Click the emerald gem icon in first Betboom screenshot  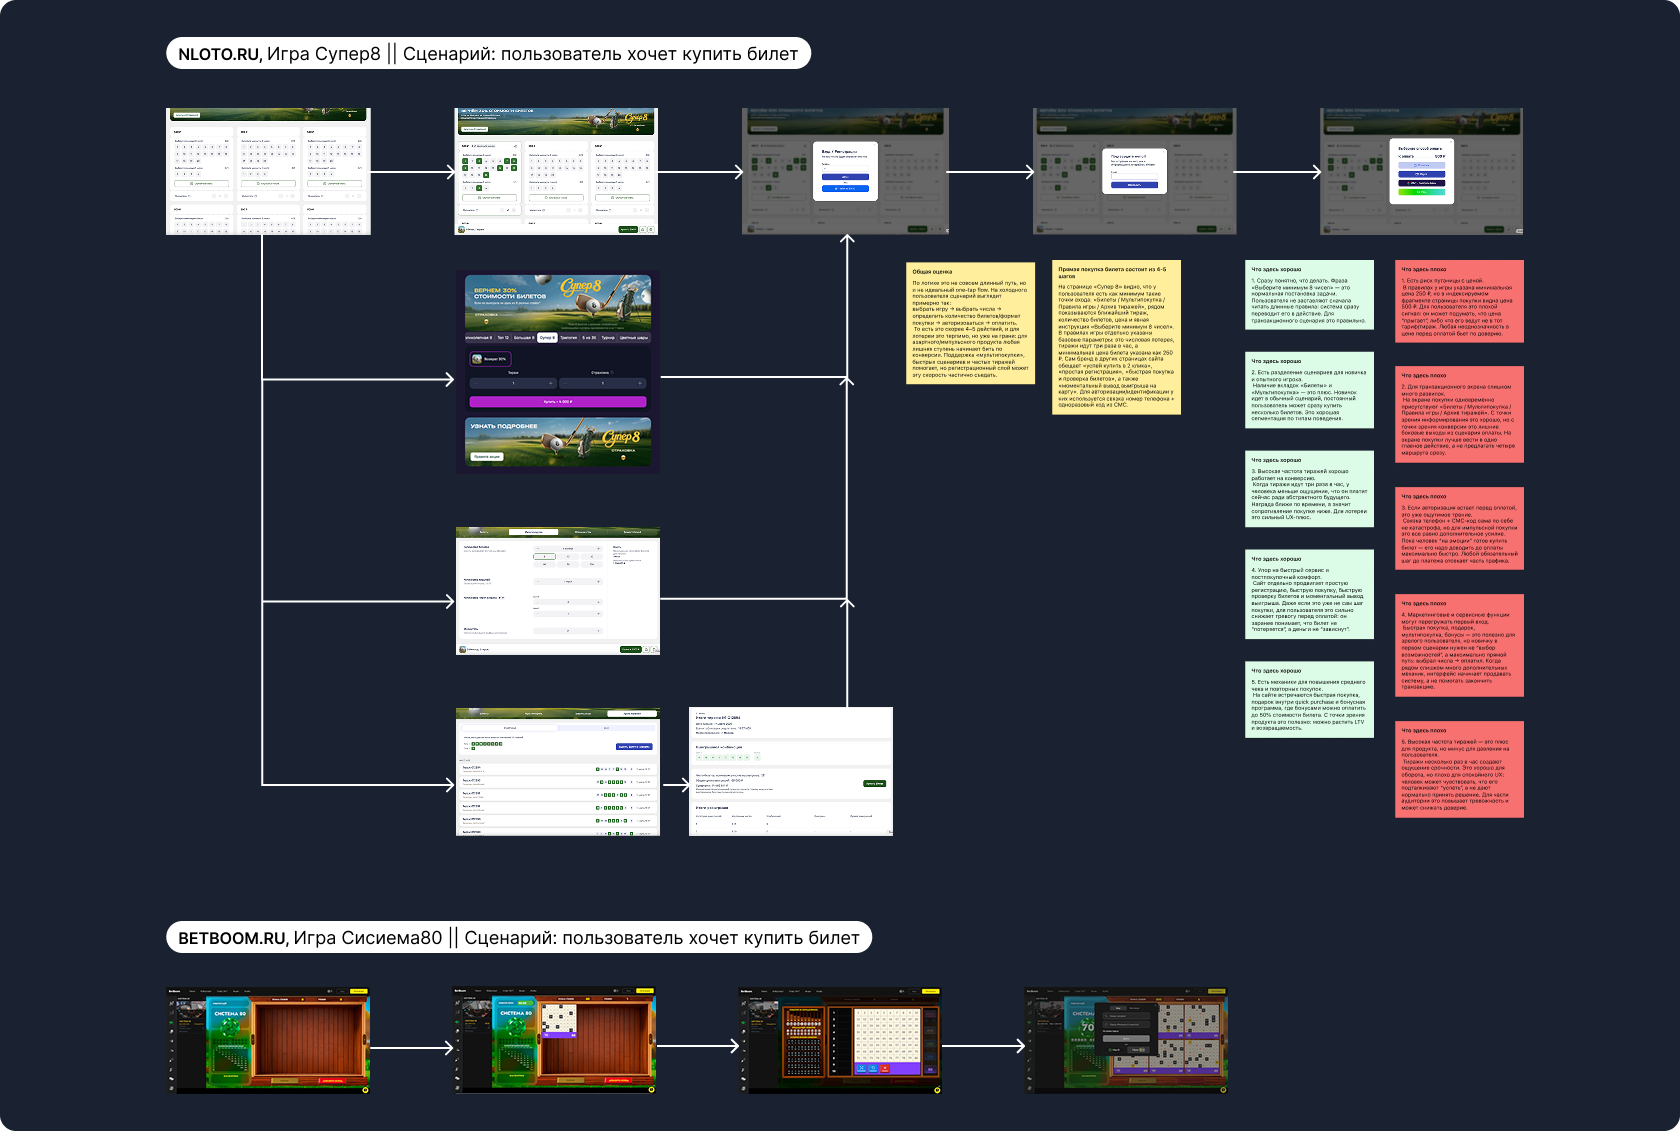click(x=230, y=1027)
